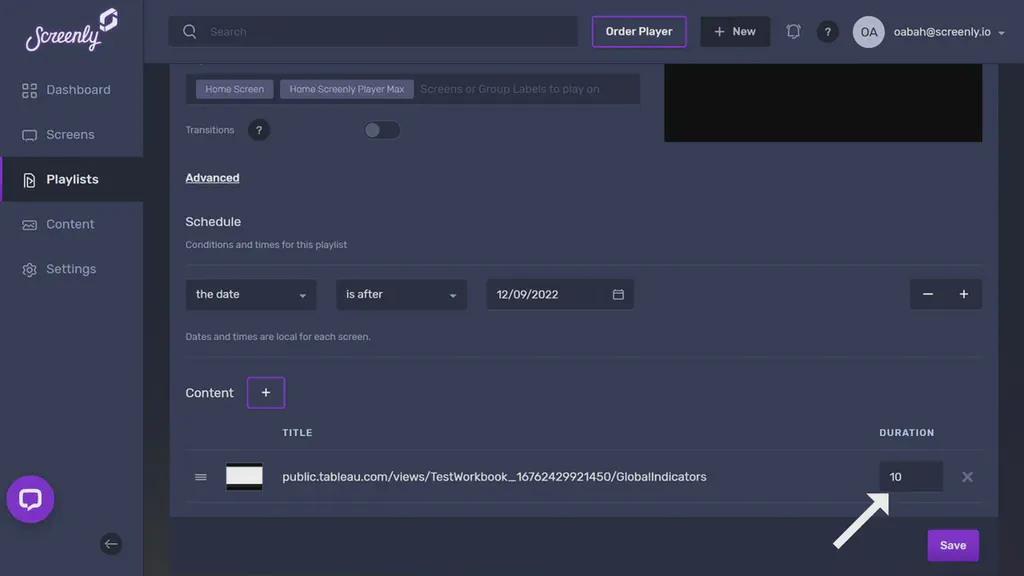The image size is (1024, 576).
Task: Open the "the date" condition dropdown
Action: point(251,295)
